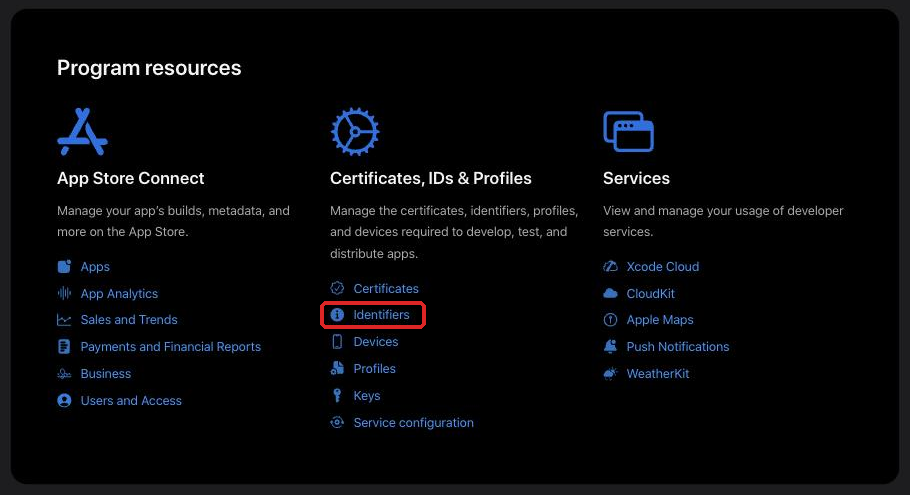This screenshot has height=495, width=910.
Task: Go to Business link
Action: (106, 374)
